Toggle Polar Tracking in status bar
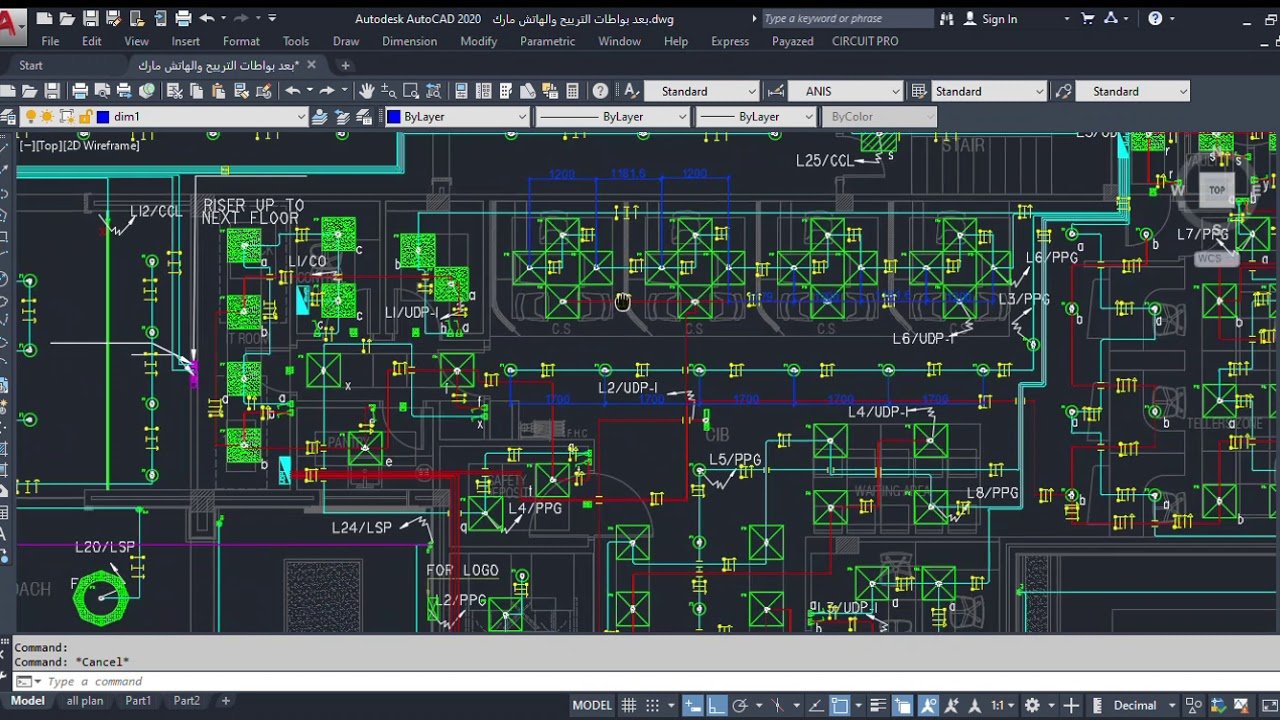The image size is (1280, 720). 740,705
